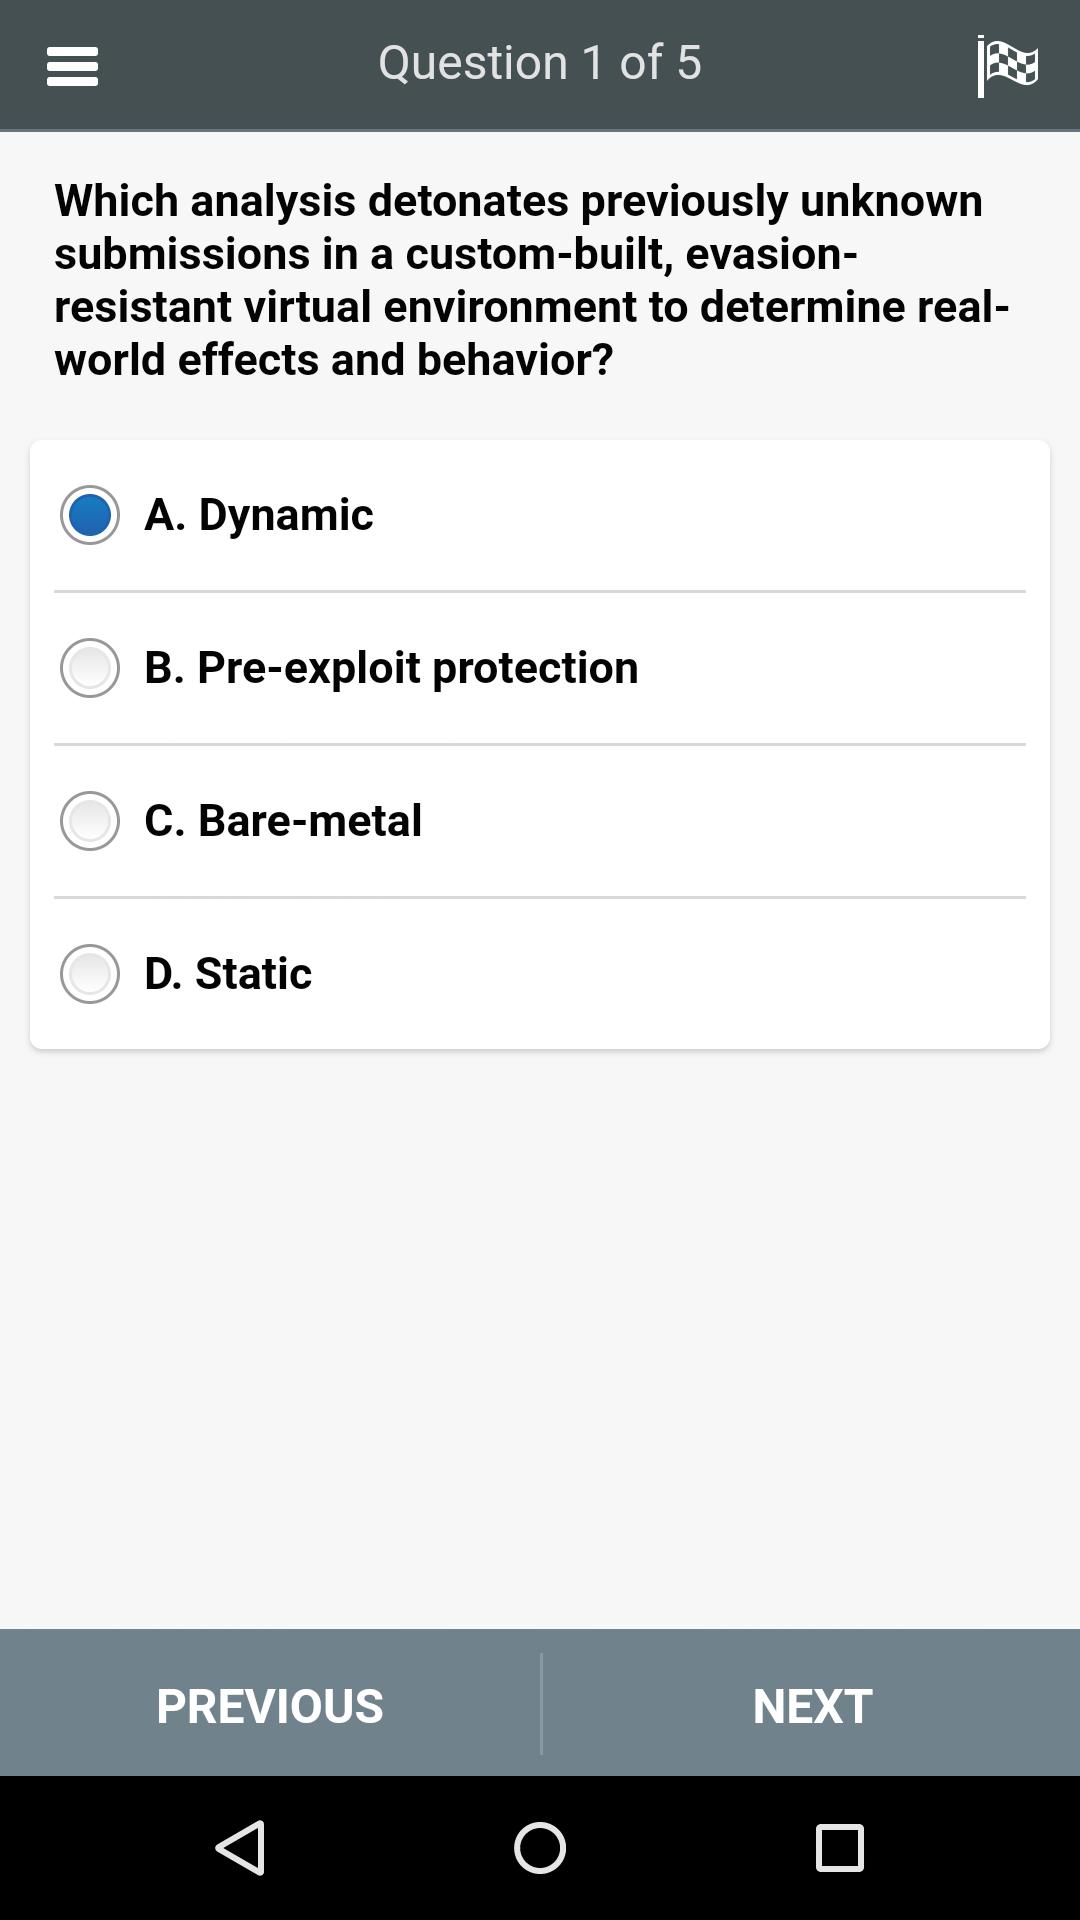The width and height of the screenshot is (1080, 1920).
Task: Select the Pre-exploit protection radio button
Action: 90,668
